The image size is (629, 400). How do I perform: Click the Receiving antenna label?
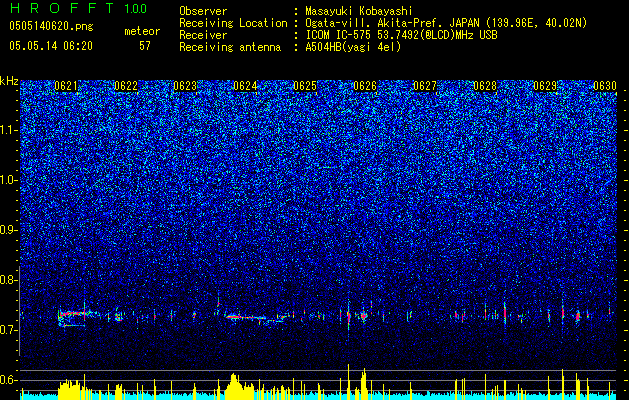[x=230, y=47]
